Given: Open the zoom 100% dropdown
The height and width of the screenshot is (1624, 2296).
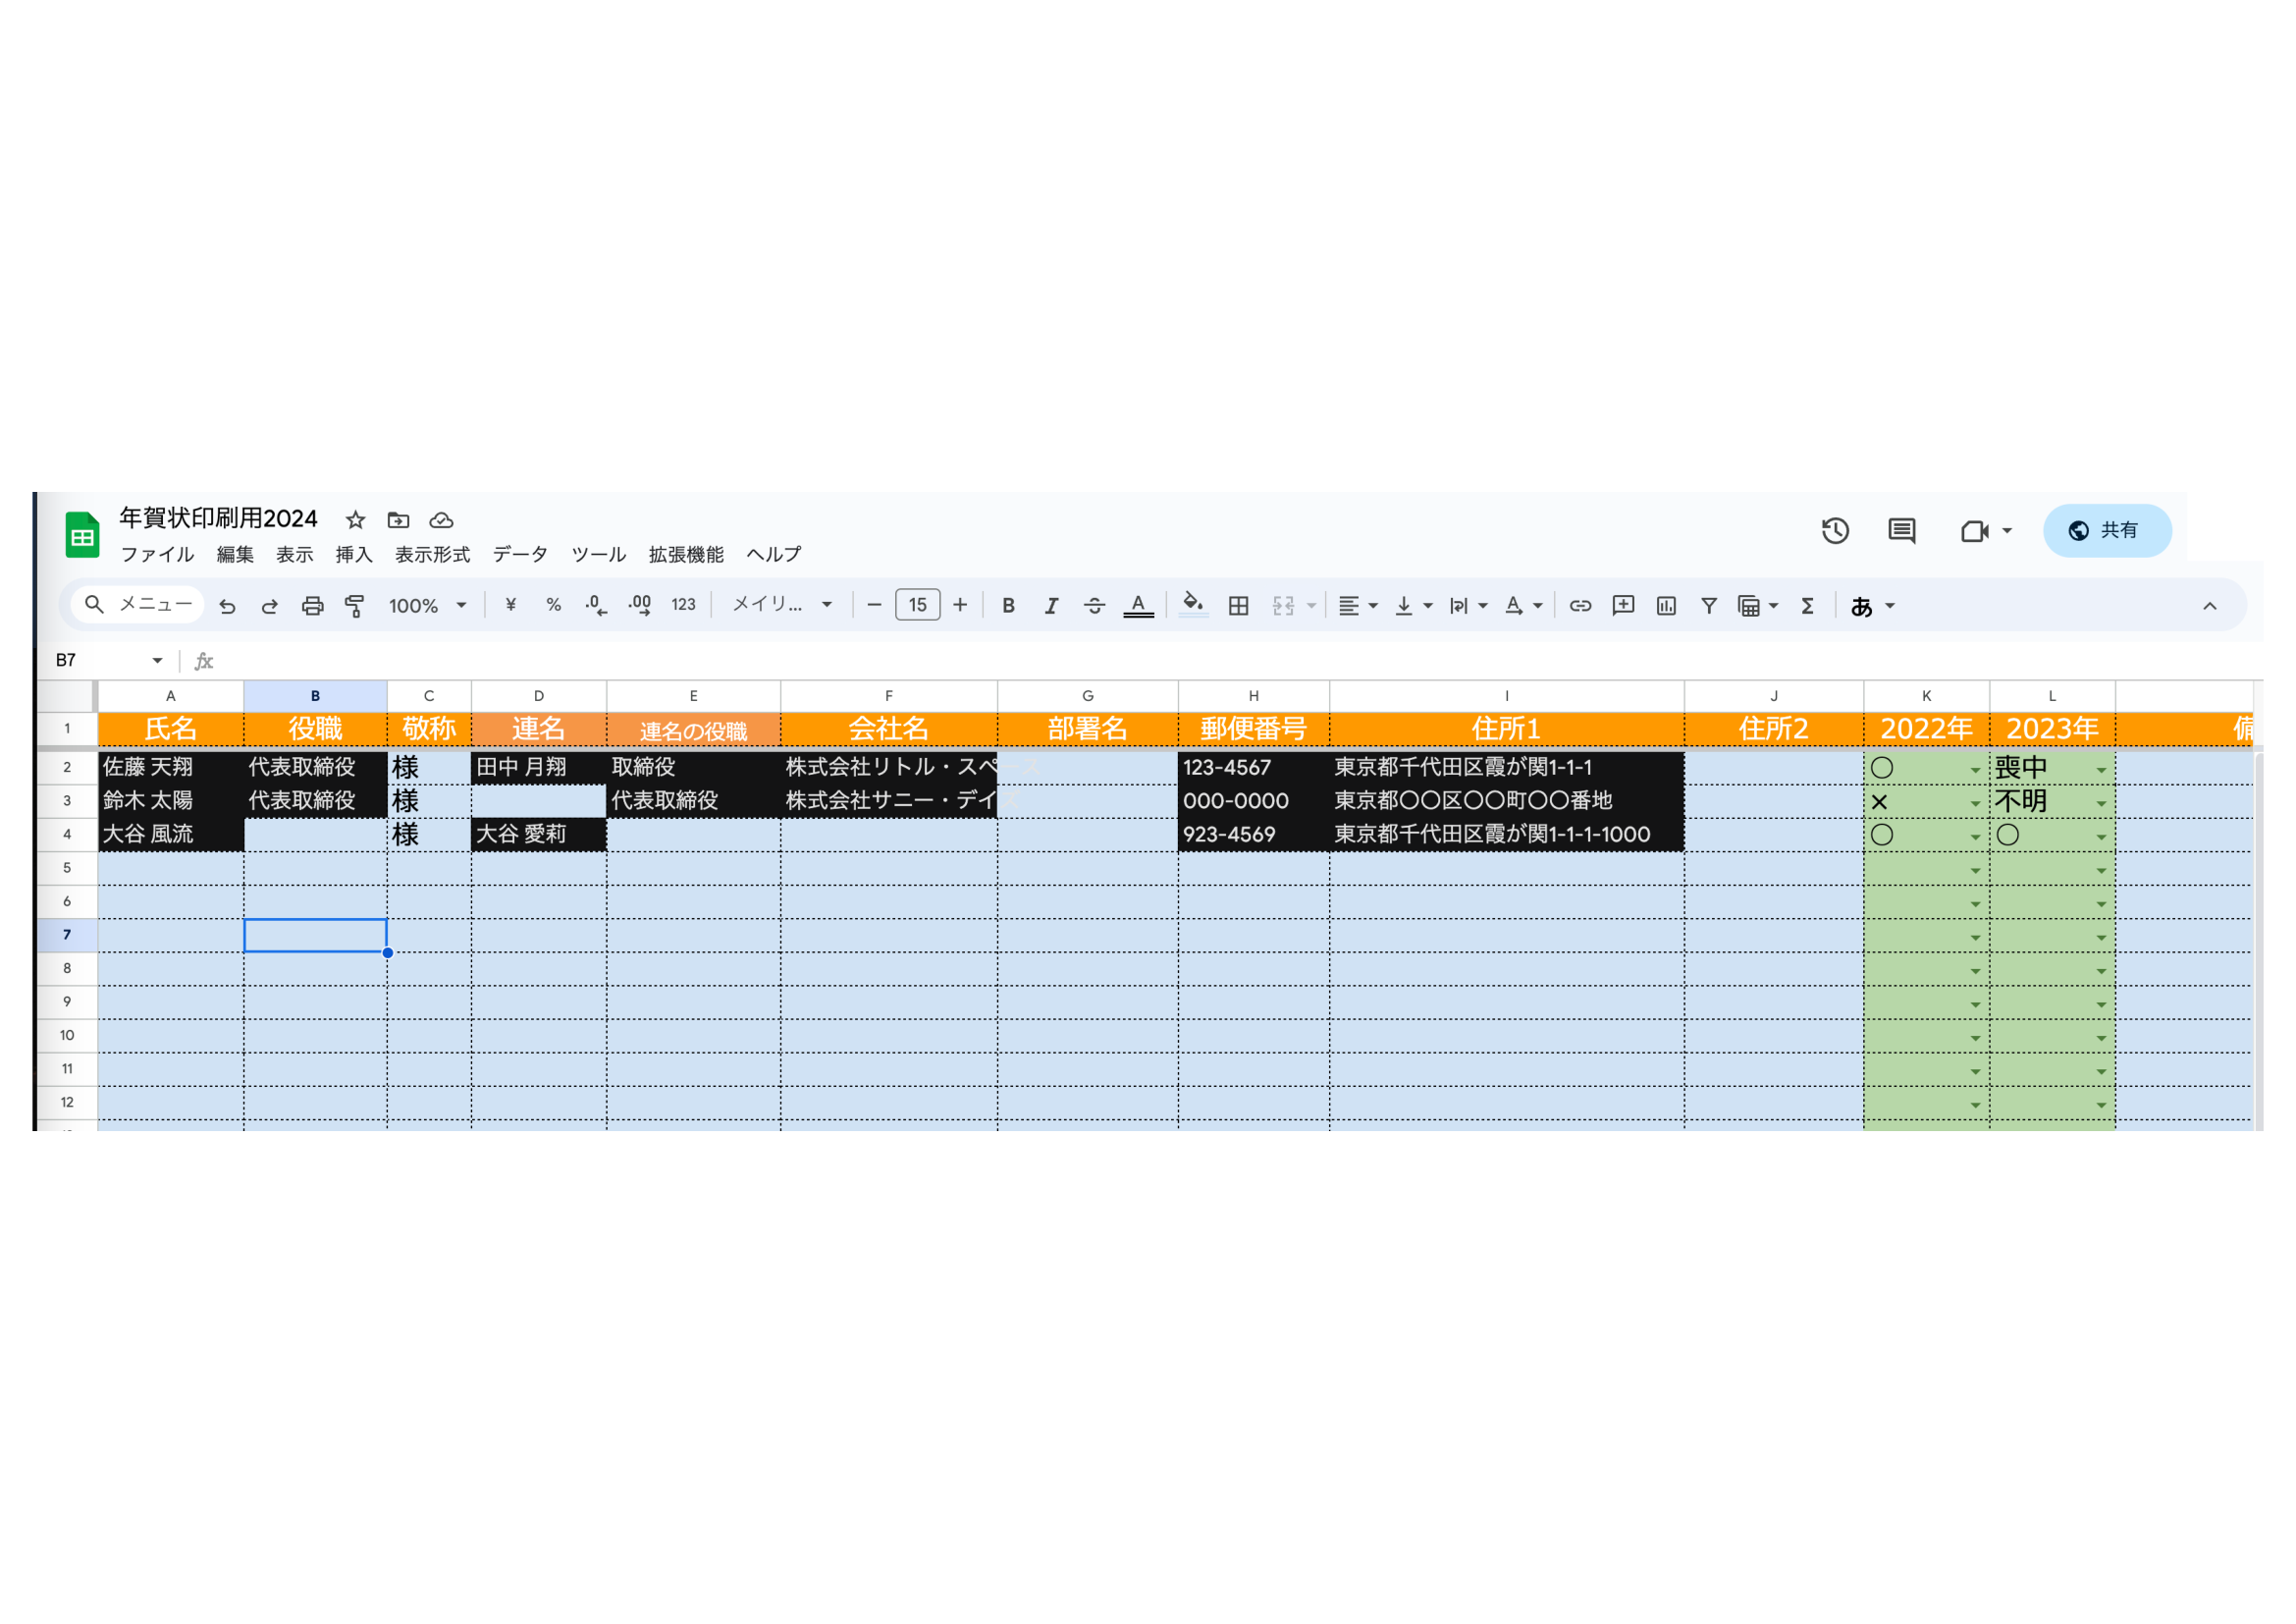Looking at the screenshot, I should pyautogui.click(x=428, y=606).
